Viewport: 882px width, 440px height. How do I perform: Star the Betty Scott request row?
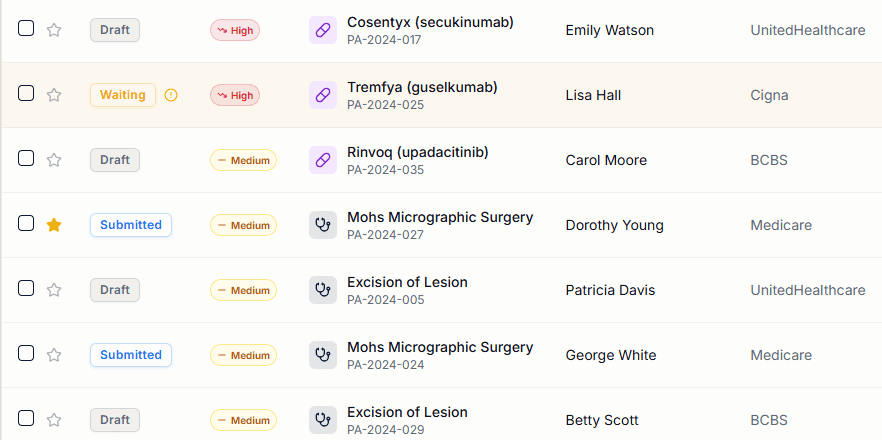[54, 420]
